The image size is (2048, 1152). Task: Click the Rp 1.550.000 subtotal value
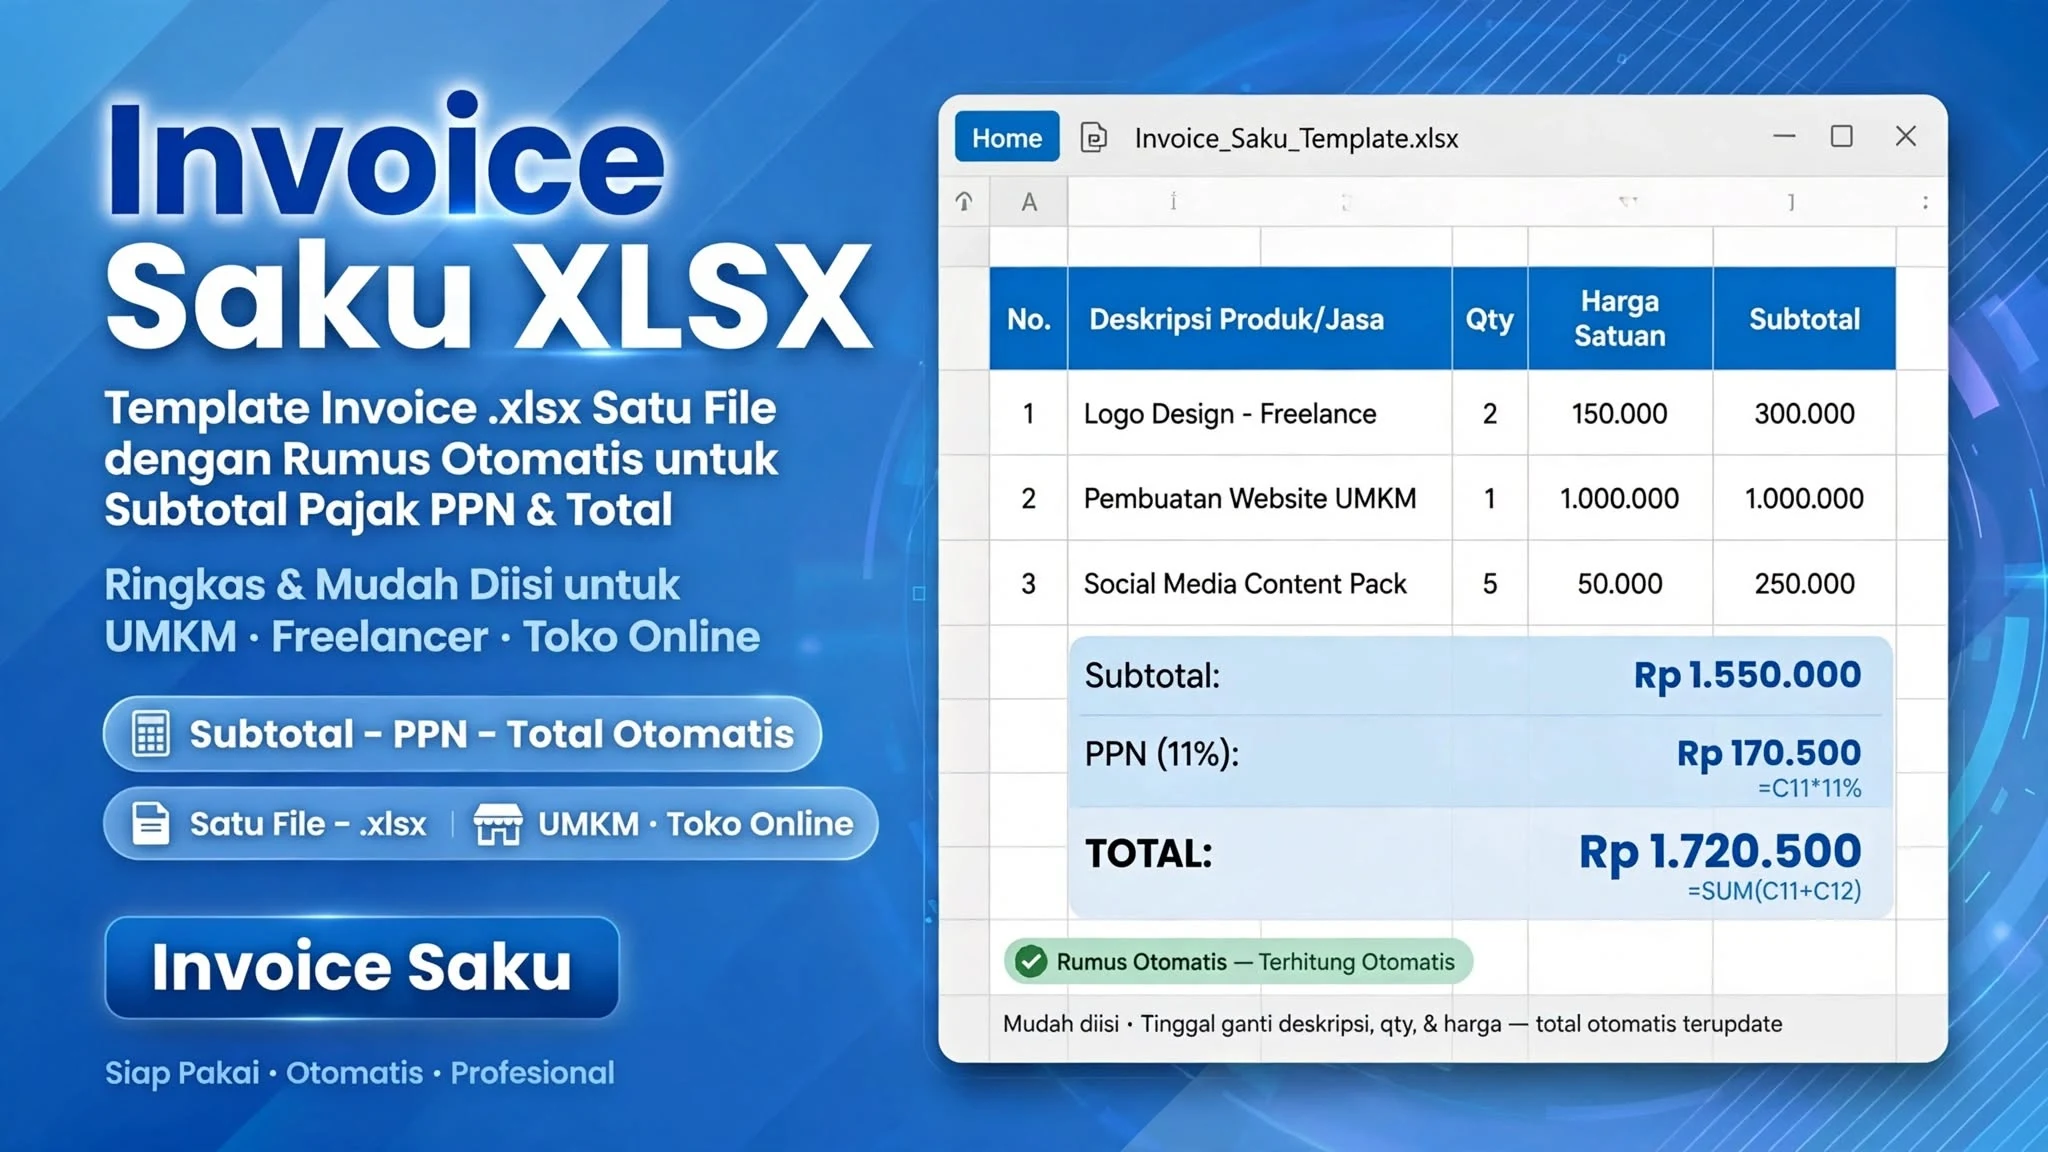(x=1747, y=675)
